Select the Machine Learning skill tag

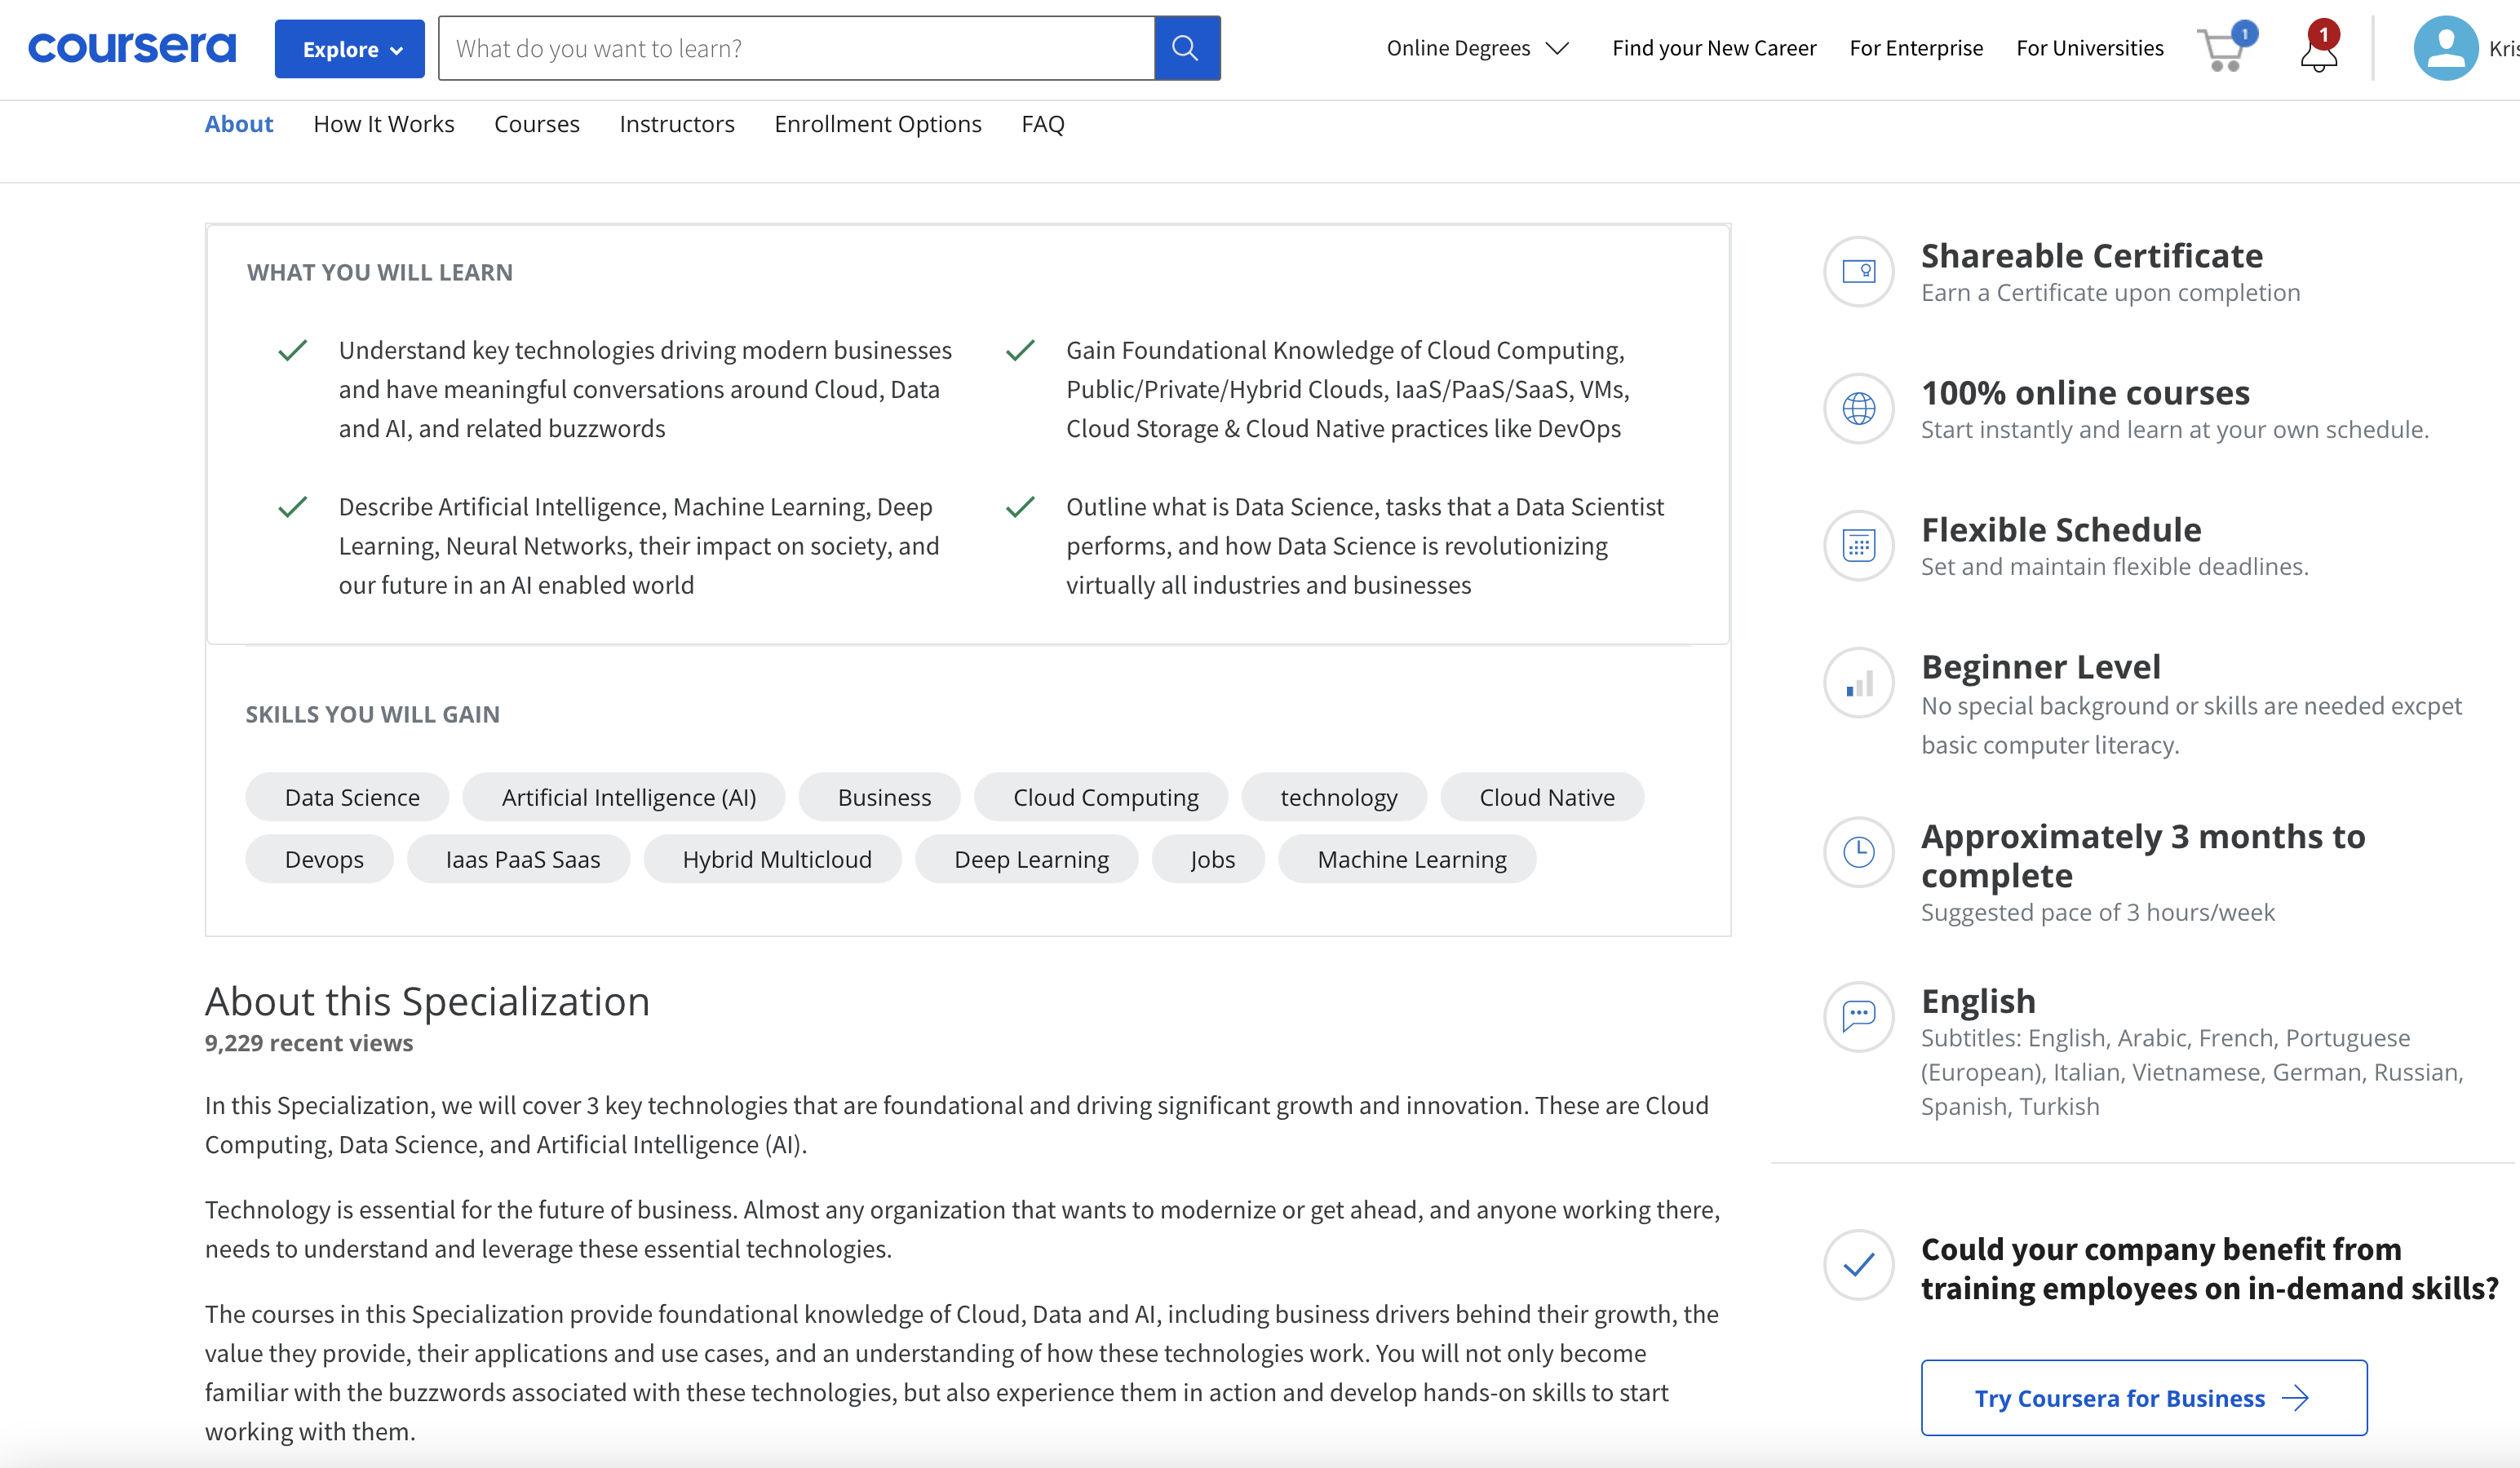coord(1411,859)
